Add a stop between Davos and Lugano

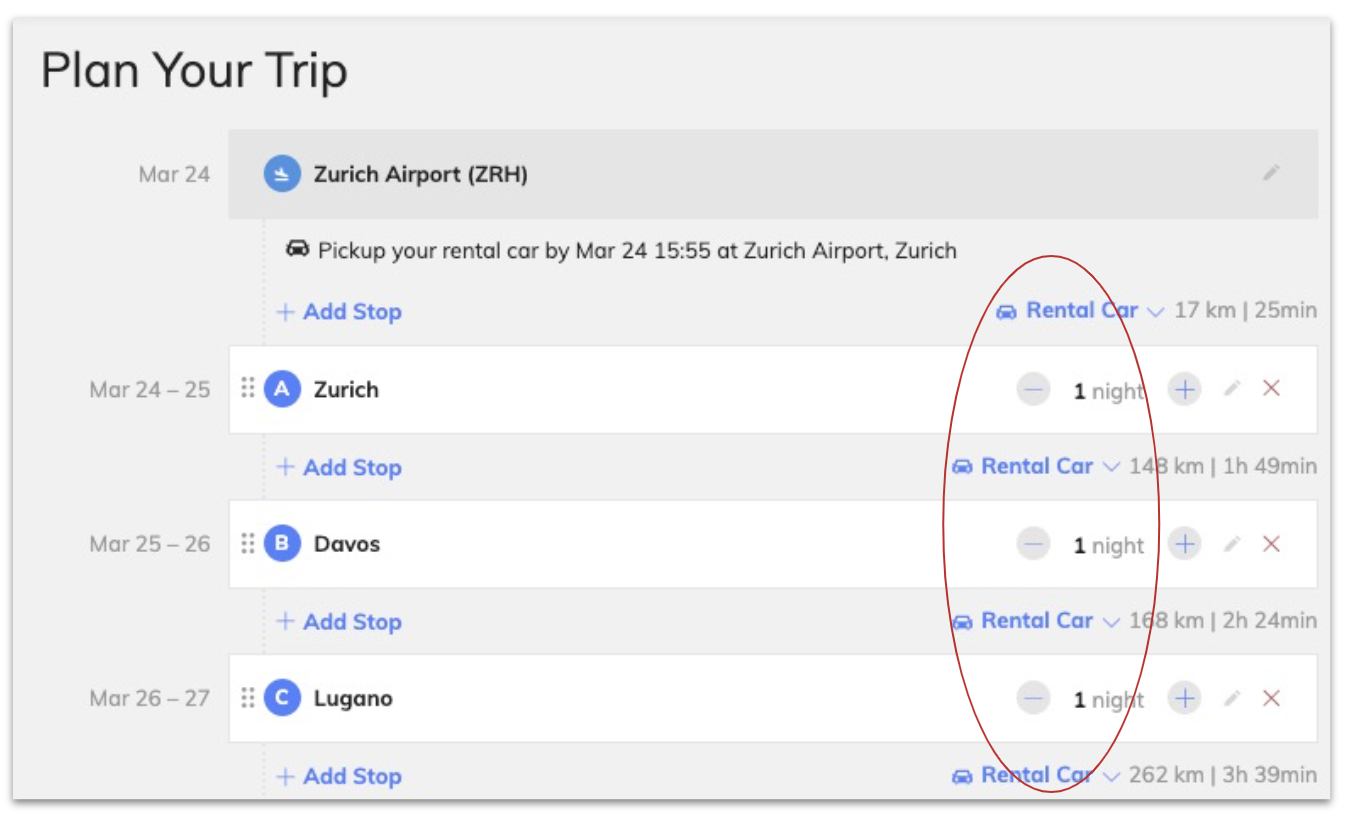click(x=339, y=622)
